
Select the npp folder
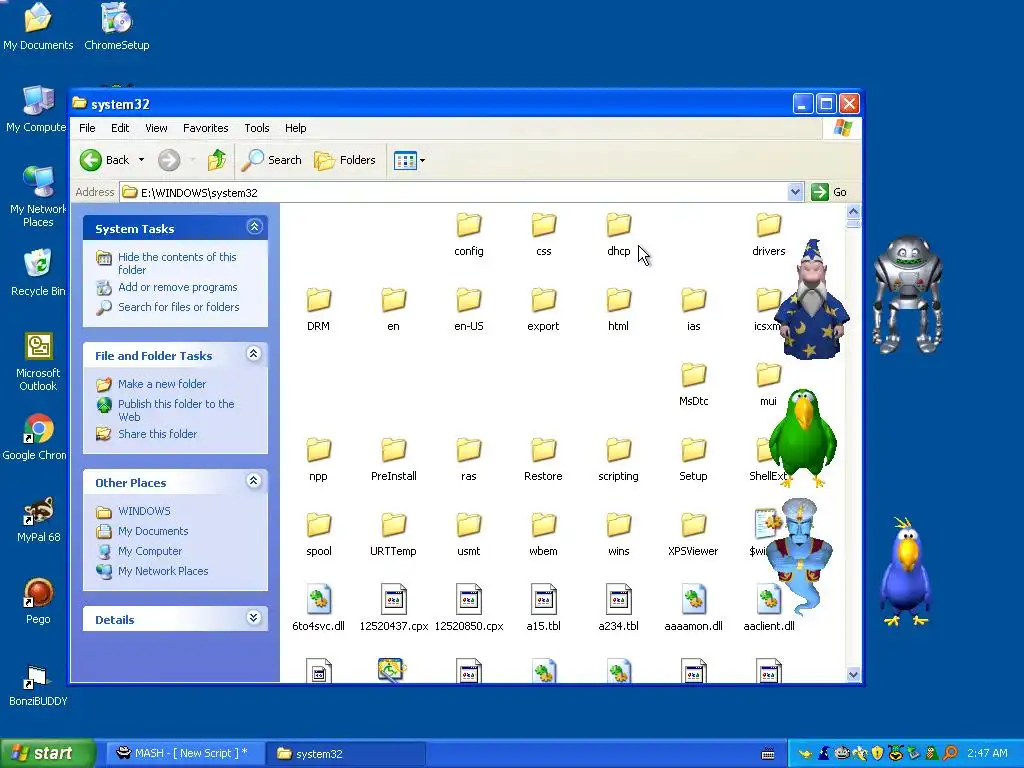318,459
